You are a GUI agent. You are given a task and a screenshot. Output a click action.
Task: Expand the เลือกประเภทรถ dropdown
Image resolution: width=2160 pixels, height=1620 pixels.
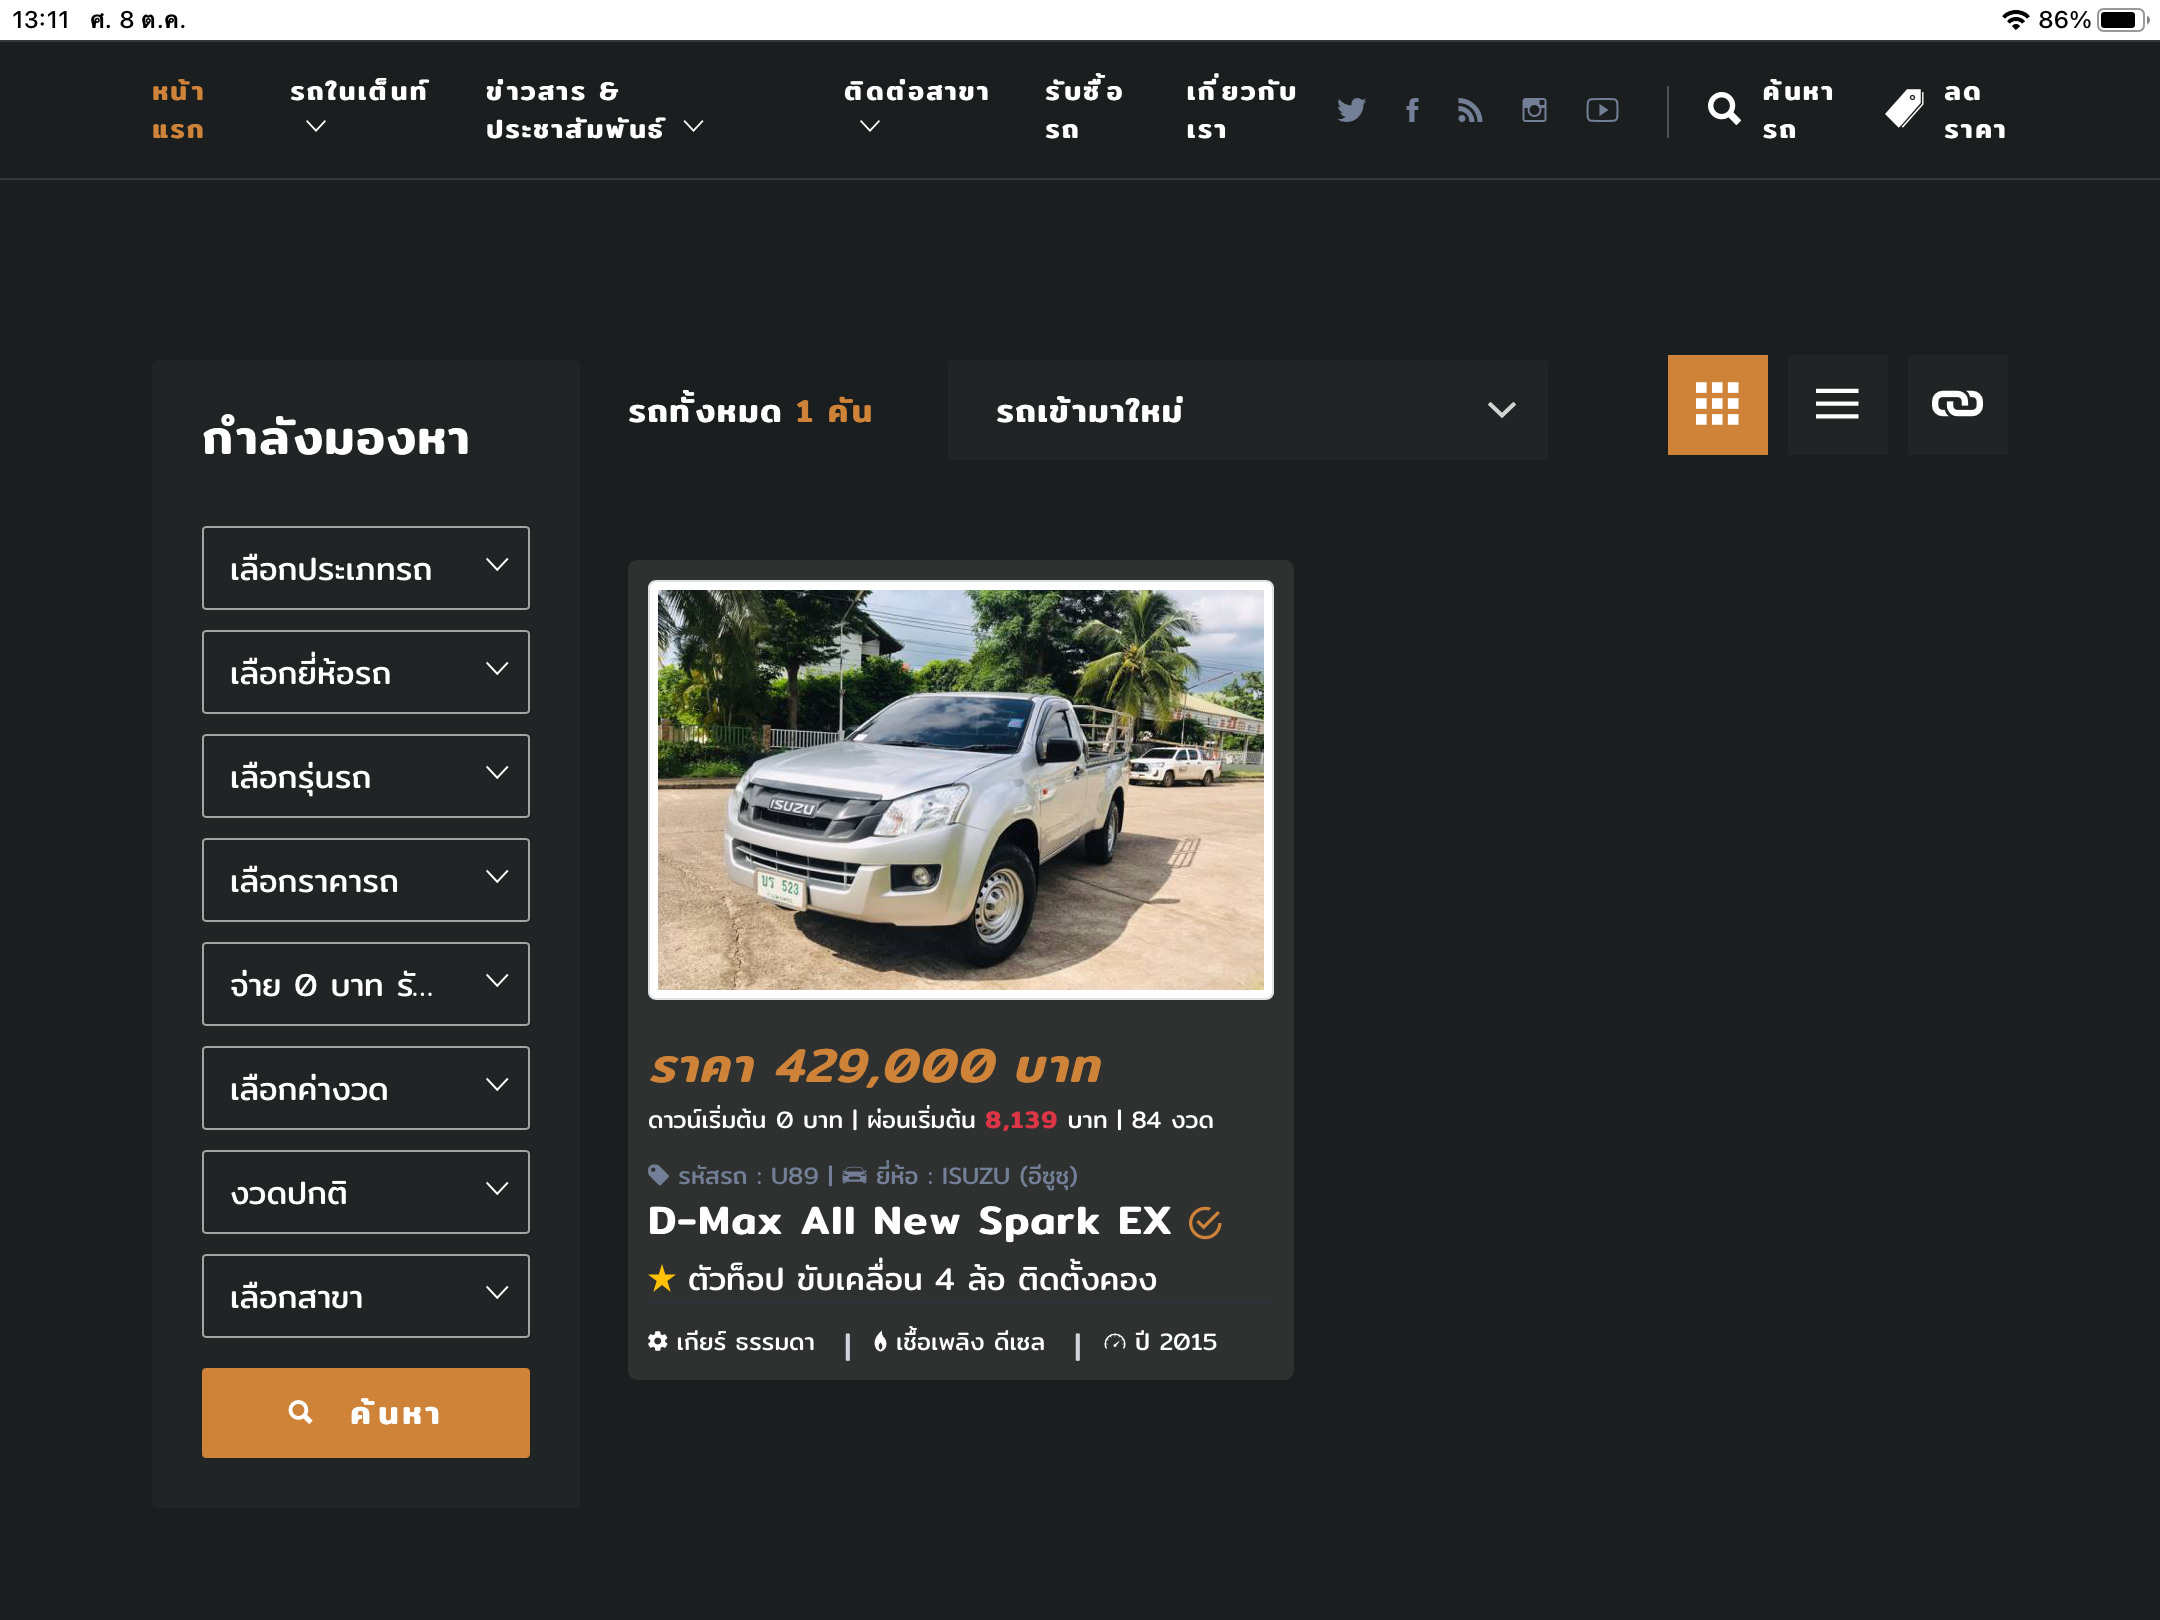click(x=366, y=568)
